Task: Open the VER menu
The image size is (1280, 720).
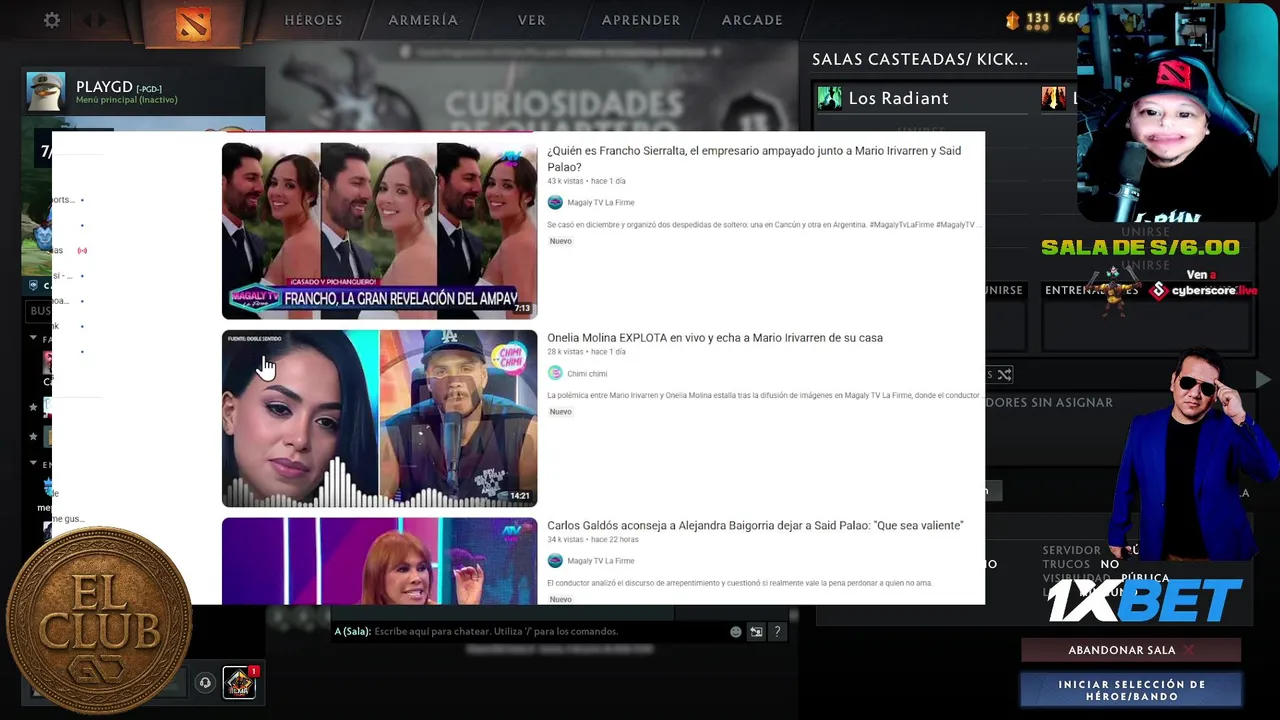Action: click(532, 20)
